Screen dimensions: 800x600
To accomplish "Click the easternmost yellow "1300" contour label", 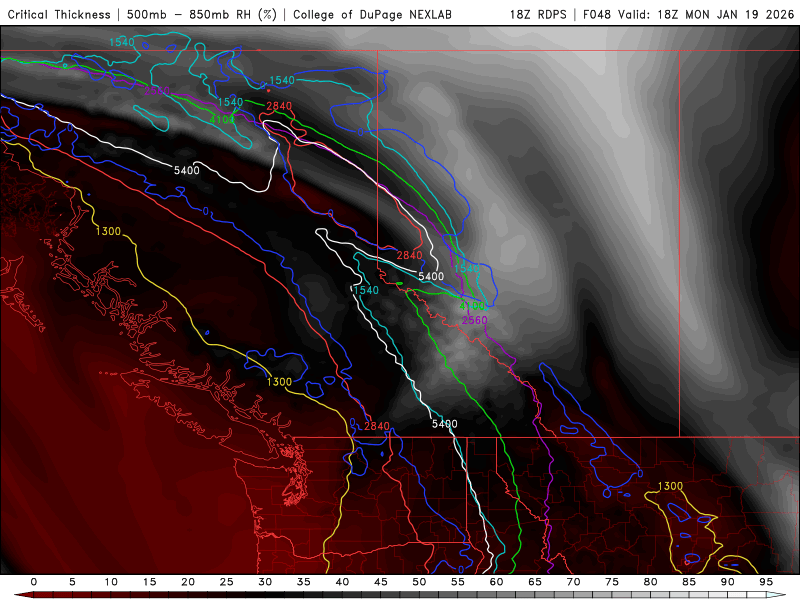I will pyautogui.click(x=670, y=486).
